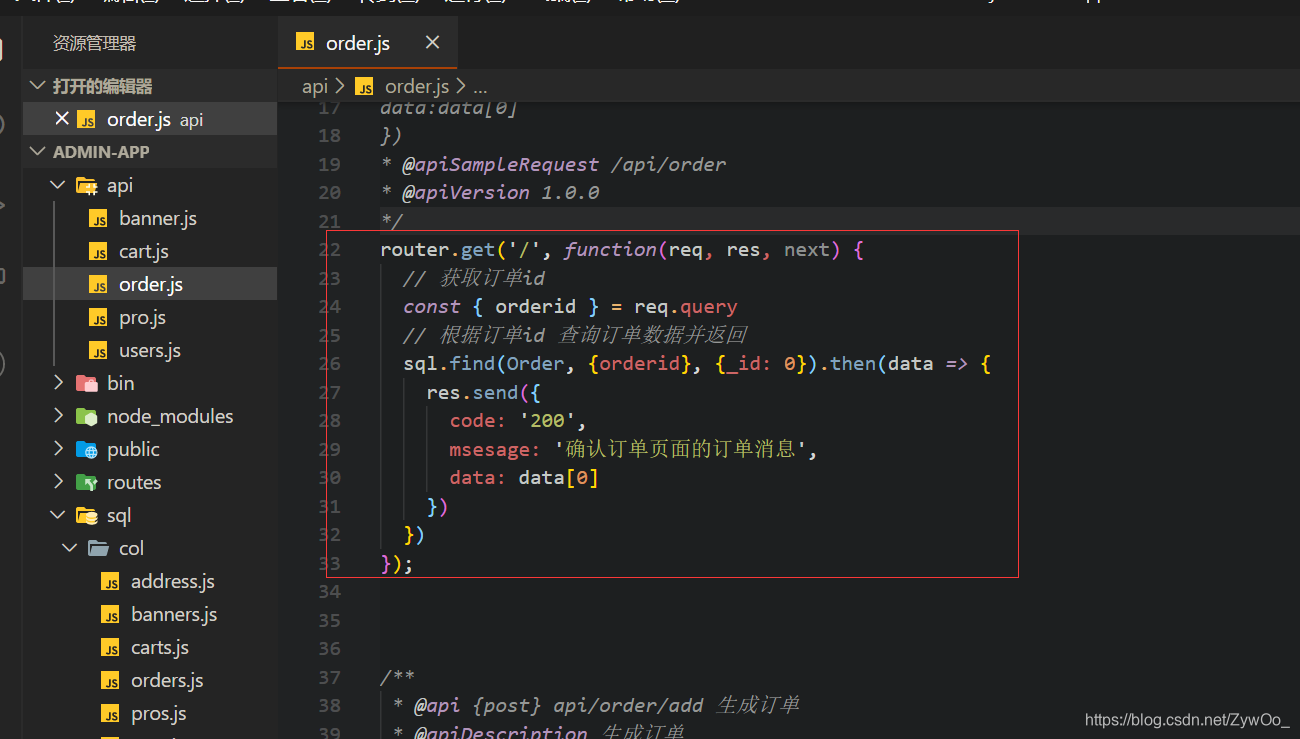Open the order.js breadcrumb segment

click(x=417, y=87)
